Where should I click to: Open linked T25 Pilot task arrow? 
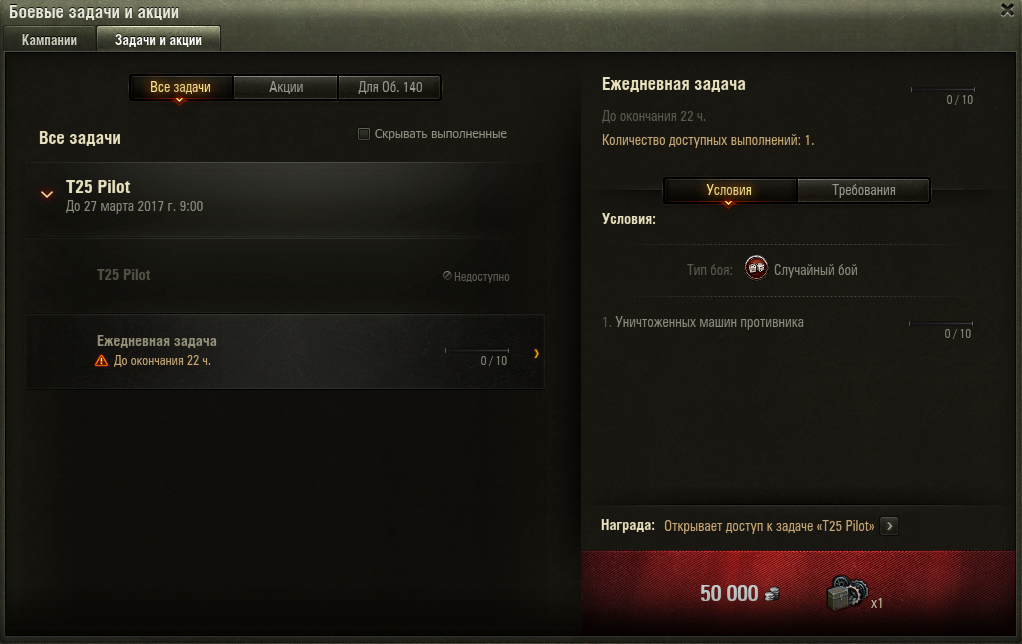pyautogui.click(x=889, y=526)
